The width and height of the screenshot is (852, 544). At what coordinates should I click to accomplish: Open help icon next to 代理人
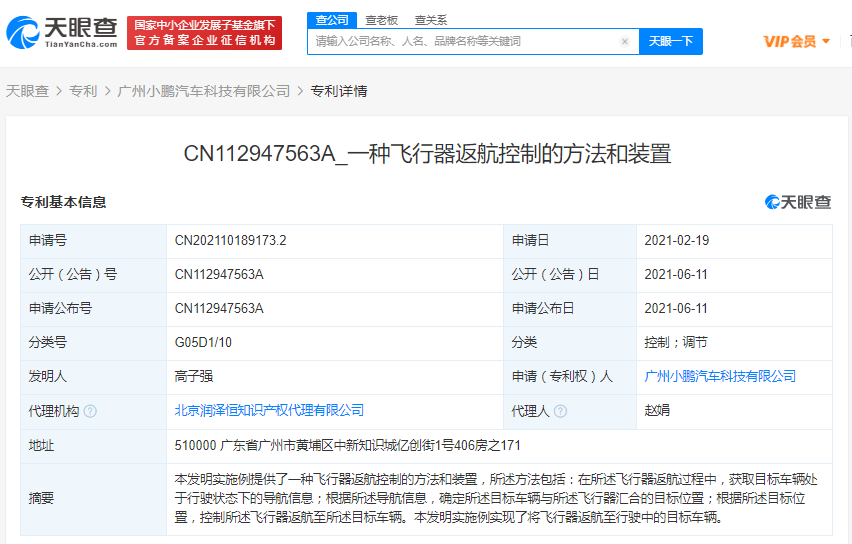(560, 411)
